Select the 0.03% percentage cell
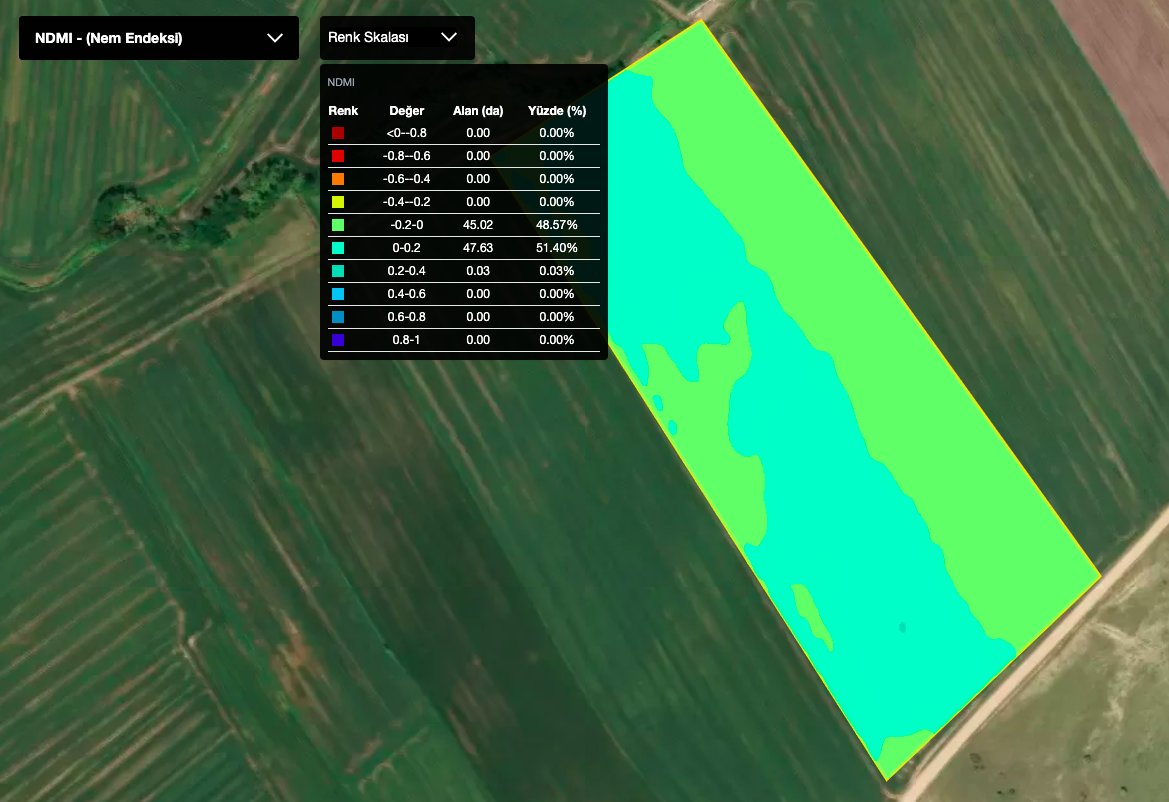 click(x=557, y=271)
